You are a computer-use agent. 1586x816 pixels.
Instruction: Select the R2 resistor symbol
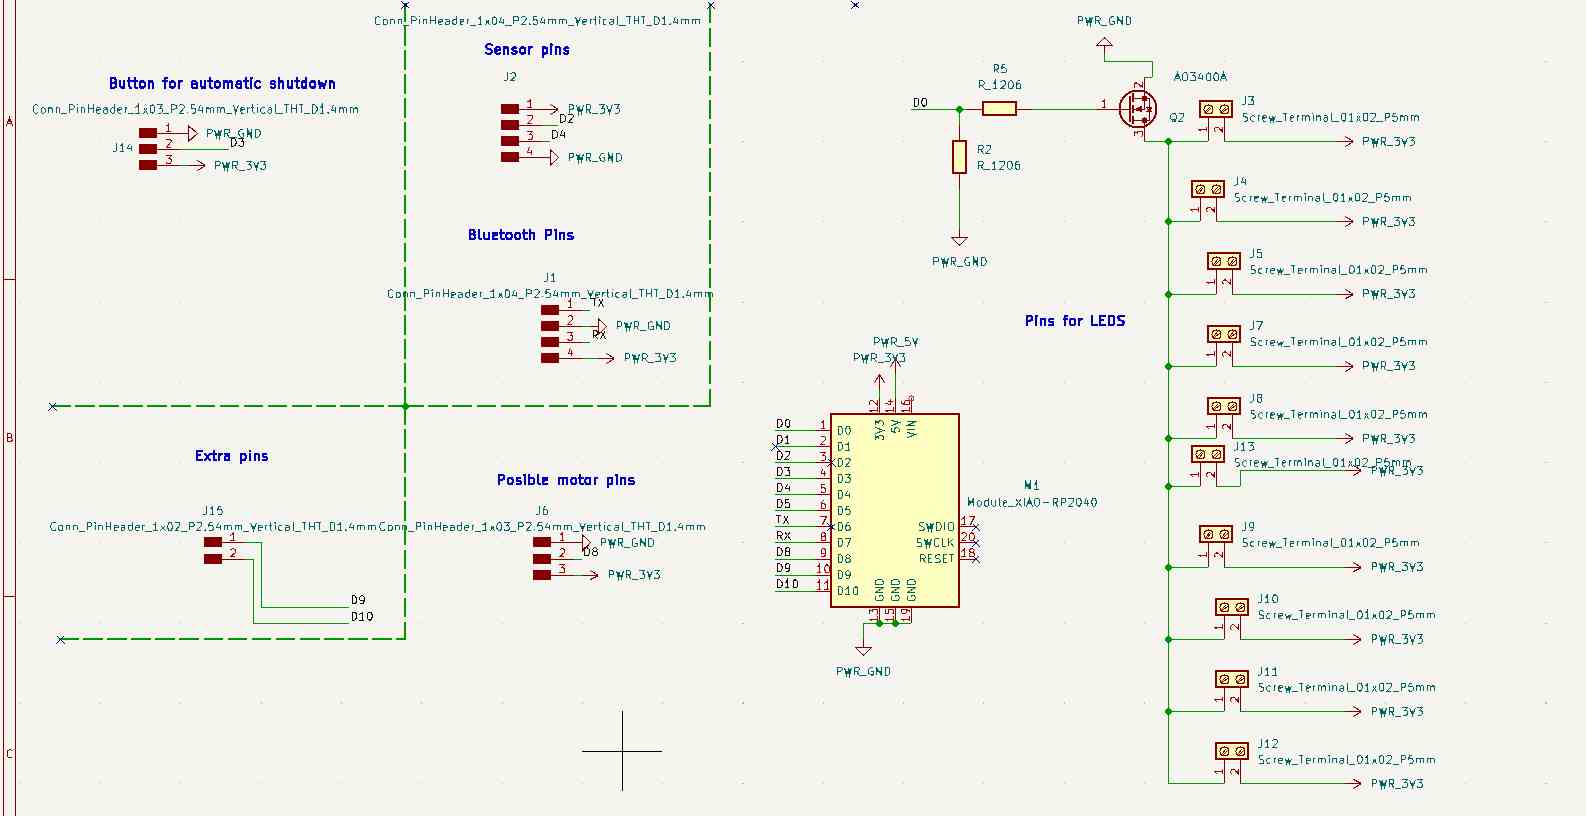[959, 157]
